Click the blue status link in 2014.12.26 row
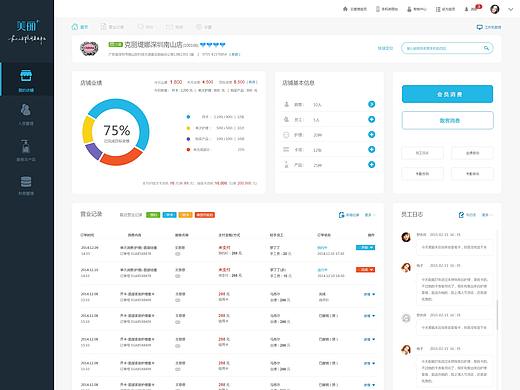520x390 pixels. click(322, 248)
